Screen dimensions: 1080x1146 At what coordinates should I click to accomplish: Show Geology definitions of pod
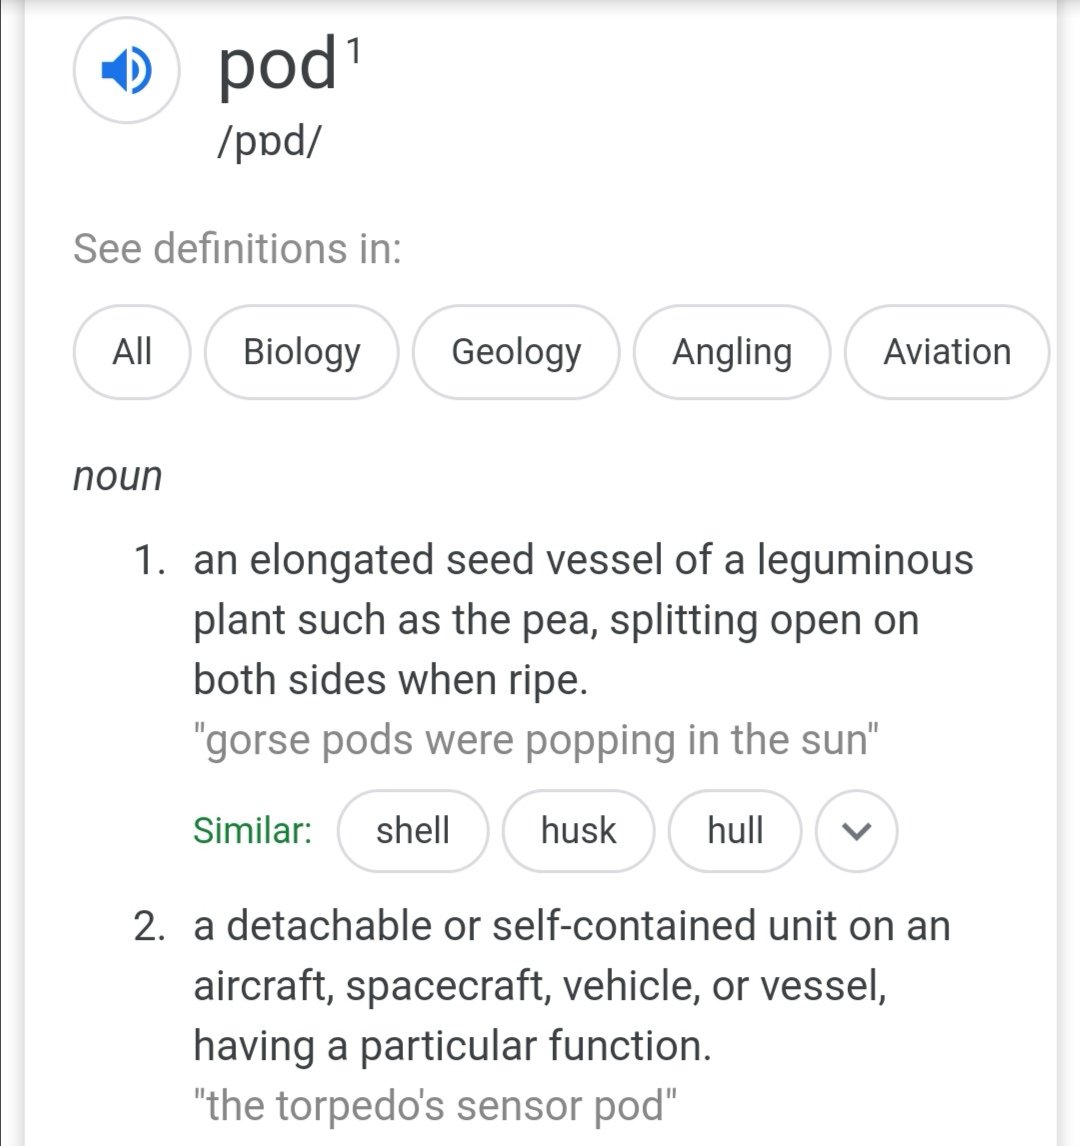pos(516,352)
